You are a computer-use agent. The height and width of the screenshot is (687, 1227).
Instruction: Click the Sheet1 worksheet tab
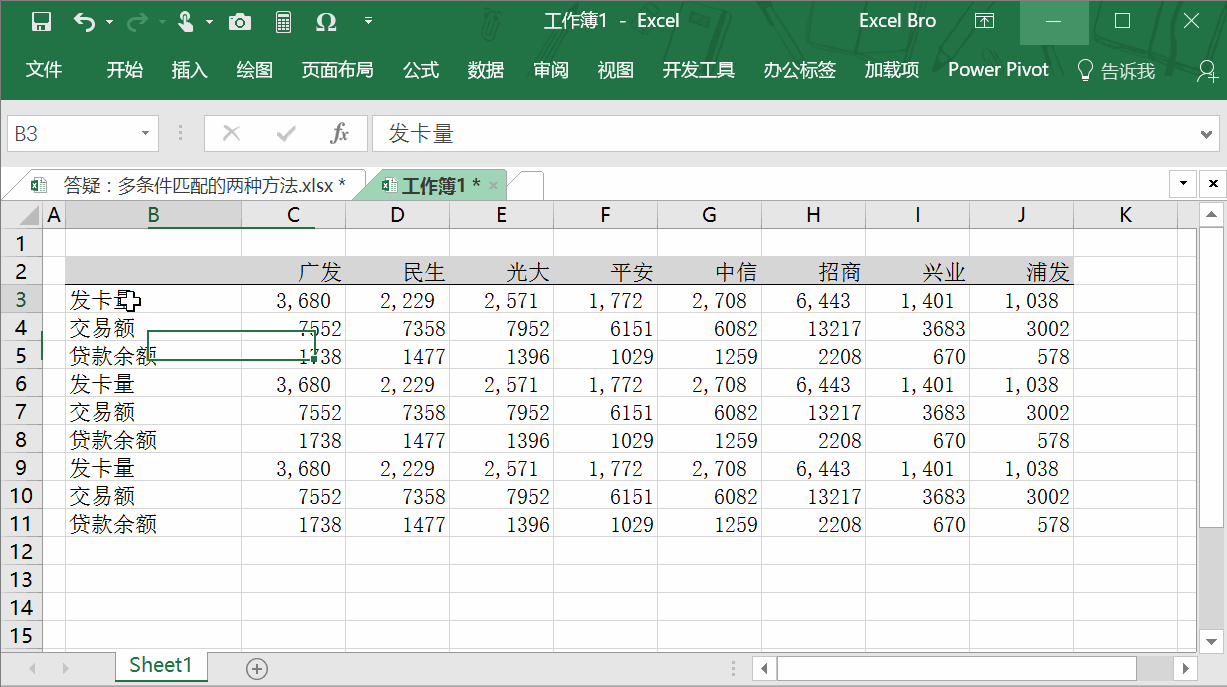click(x=161, y=666)
